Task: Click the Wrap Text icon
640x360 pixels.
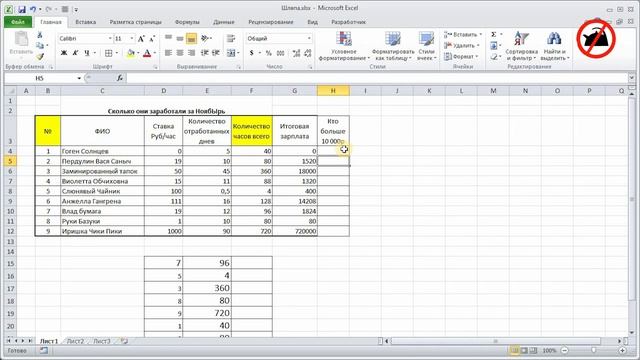Action: [231, 38]
